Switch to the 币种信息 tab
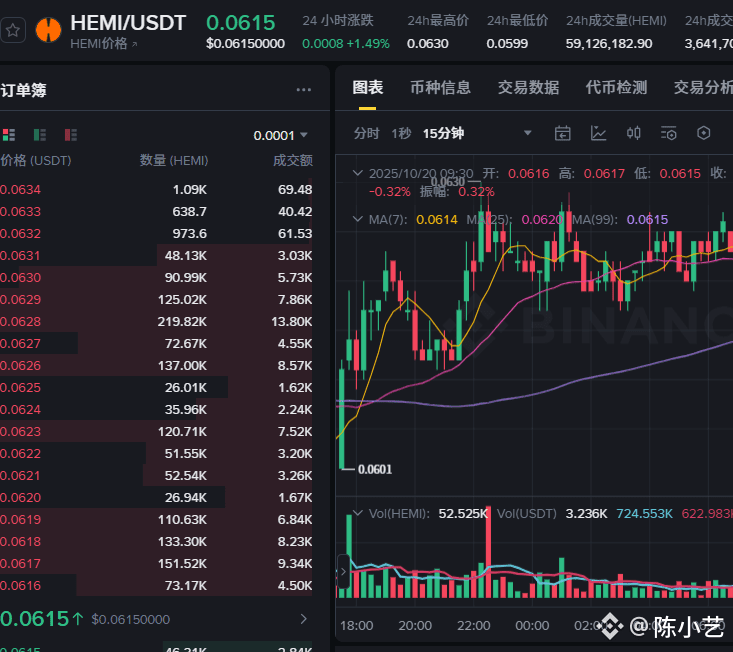Image resolution: width=733 pixels, height=652 pixels. point(440,87)
